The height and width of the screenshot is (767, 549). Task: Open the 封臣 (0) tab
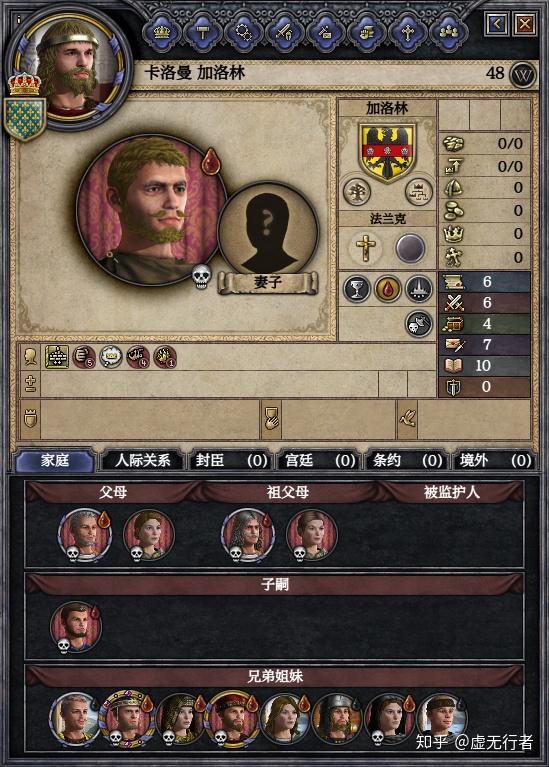coord(231,461)
